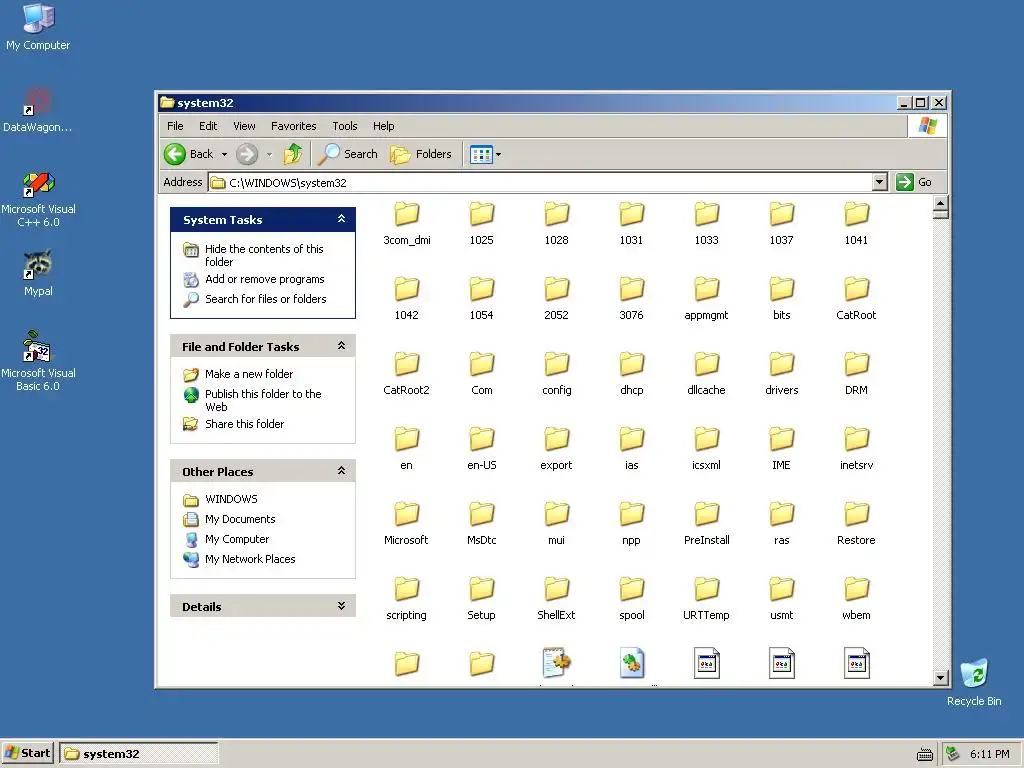This screenshot has height=768, width=1024.
Task: Open the View menu
Action: click(244, 126)
